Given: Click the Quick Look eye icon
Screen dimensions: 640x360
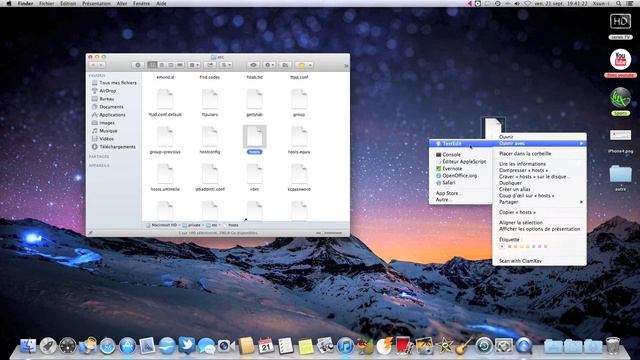Looking at the screenshot, I should point(253,65).
